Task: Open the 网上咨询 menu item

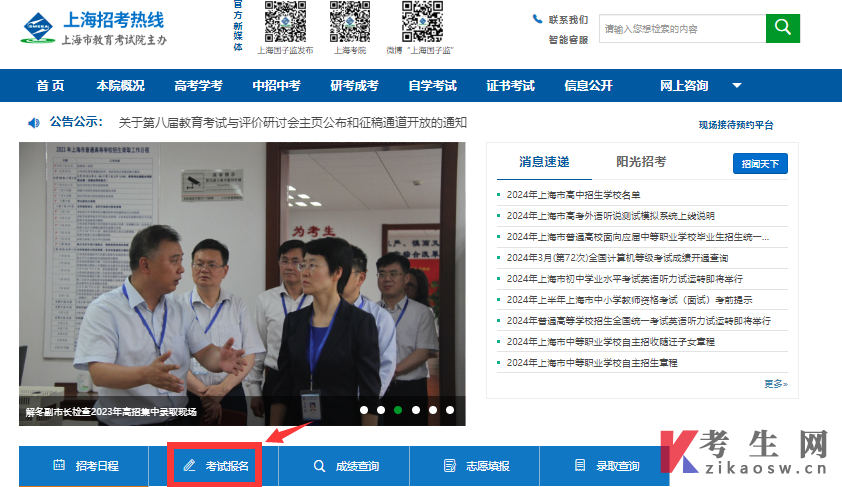Action: point(684,85)
